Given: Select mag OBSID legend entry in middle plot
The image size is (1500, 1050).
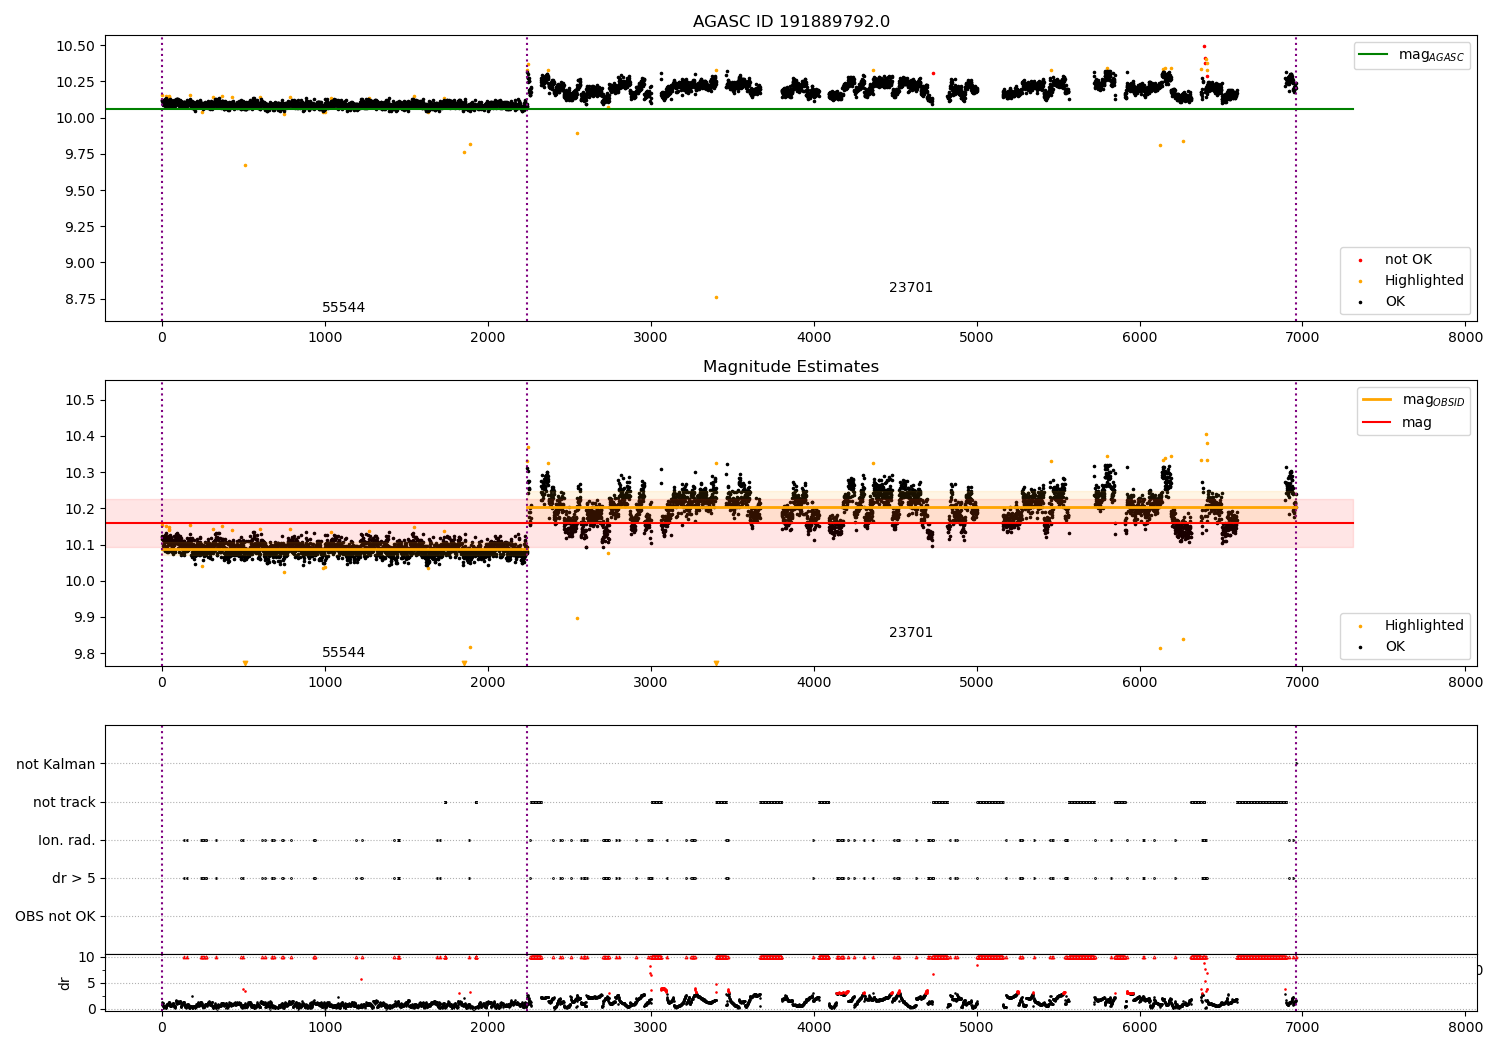Looking at the screenshot, I should pyautogui.click(x=1413, y=400).
